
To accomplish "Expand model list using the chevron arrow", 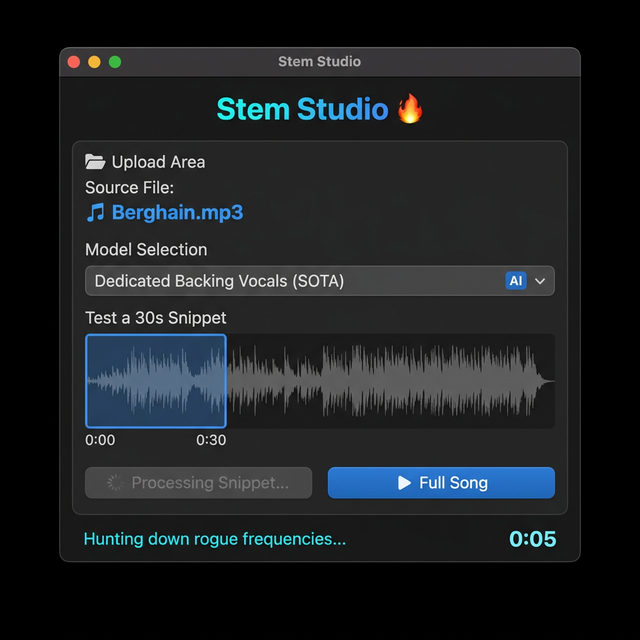I will (x=541, y=281).
